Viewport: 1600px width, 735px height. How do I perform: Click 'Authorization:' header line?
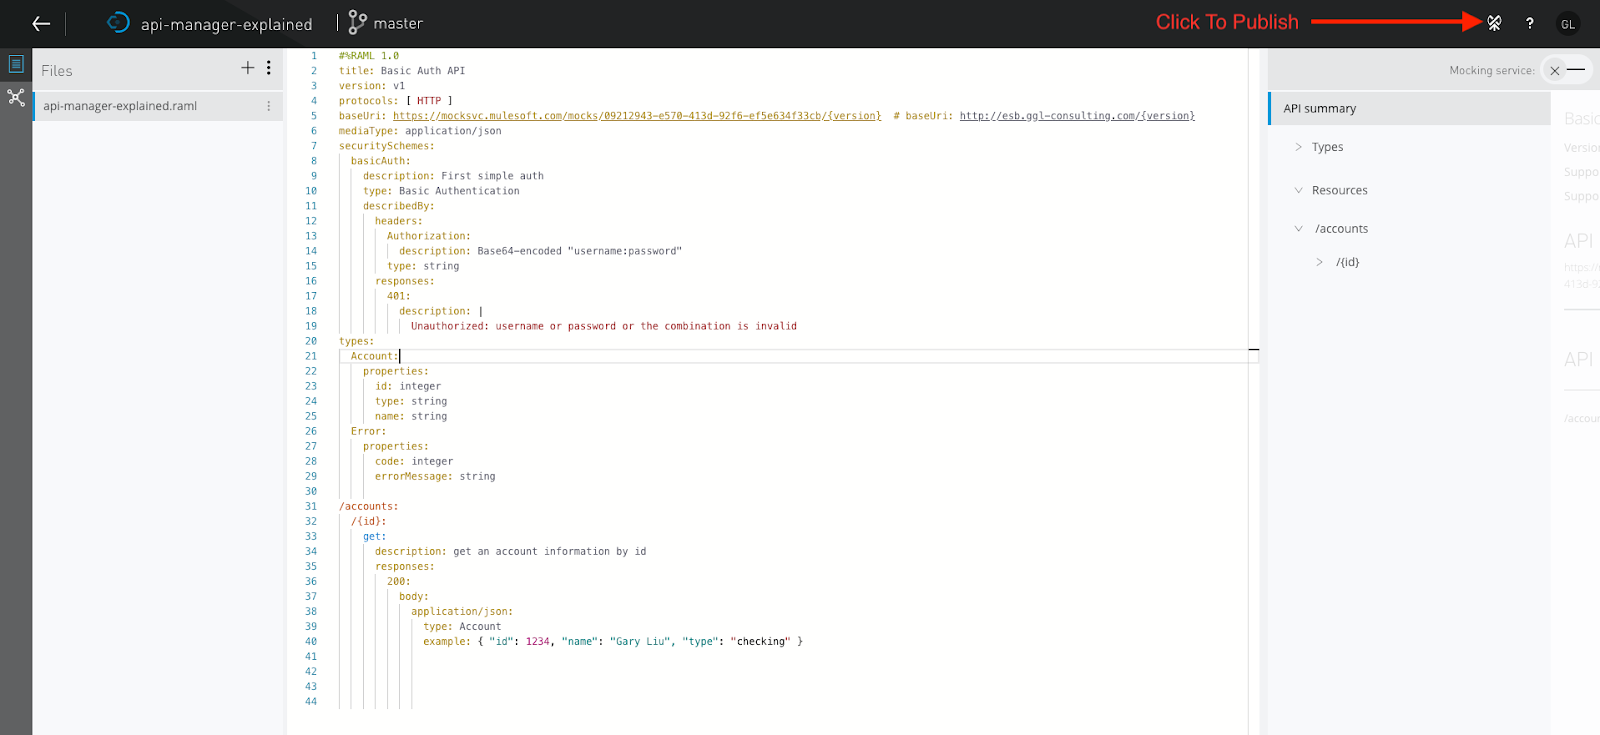click(429, 236)
